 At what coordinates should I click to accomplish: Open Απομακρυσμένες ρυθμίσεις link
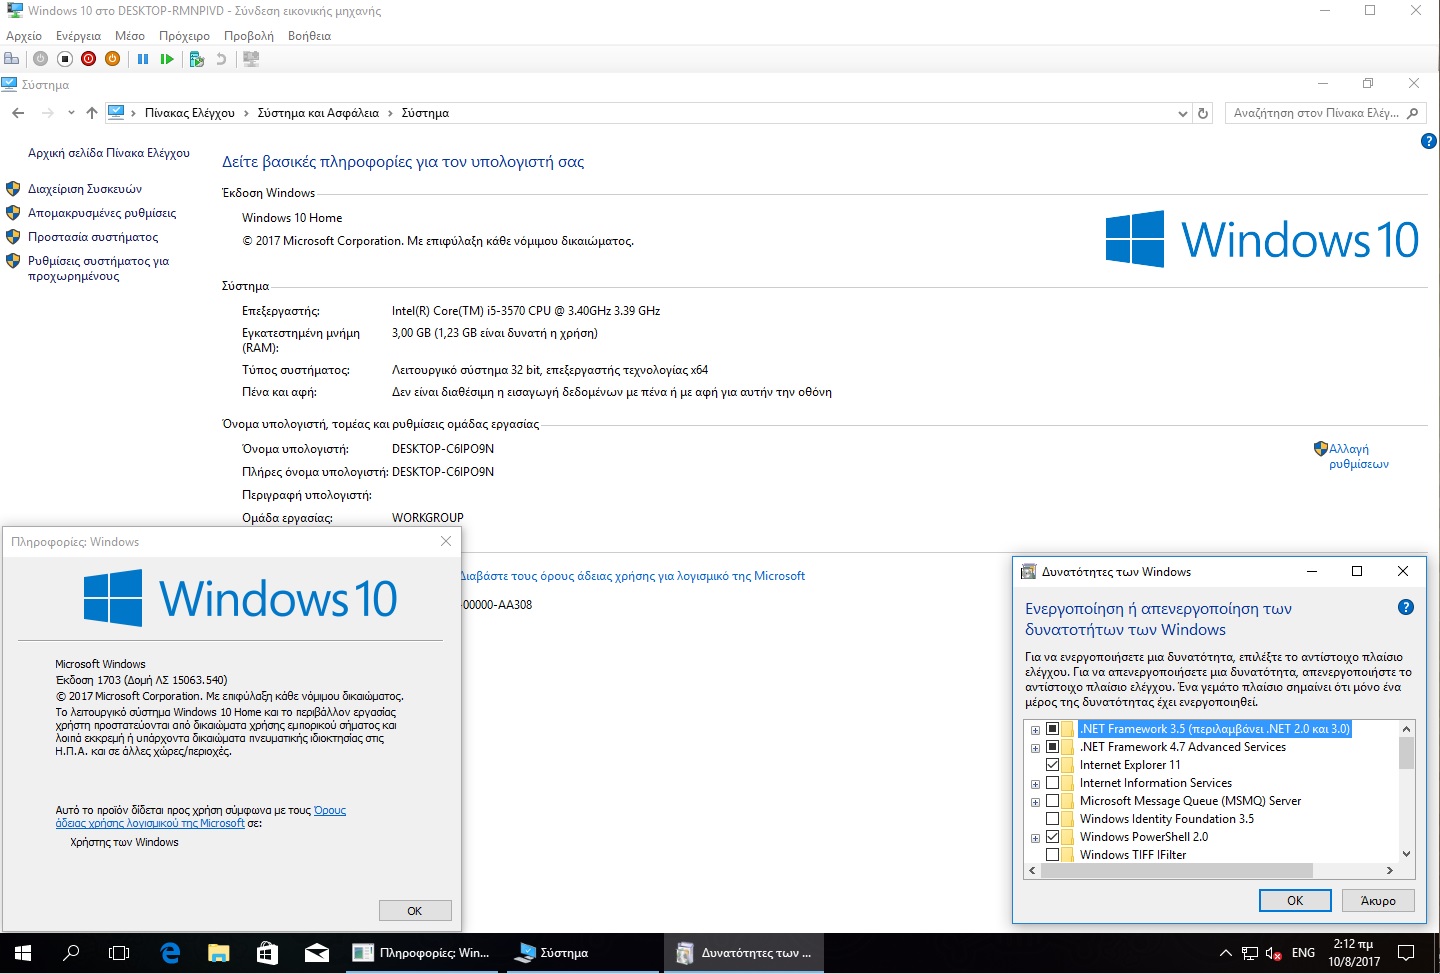click(102, 213)
